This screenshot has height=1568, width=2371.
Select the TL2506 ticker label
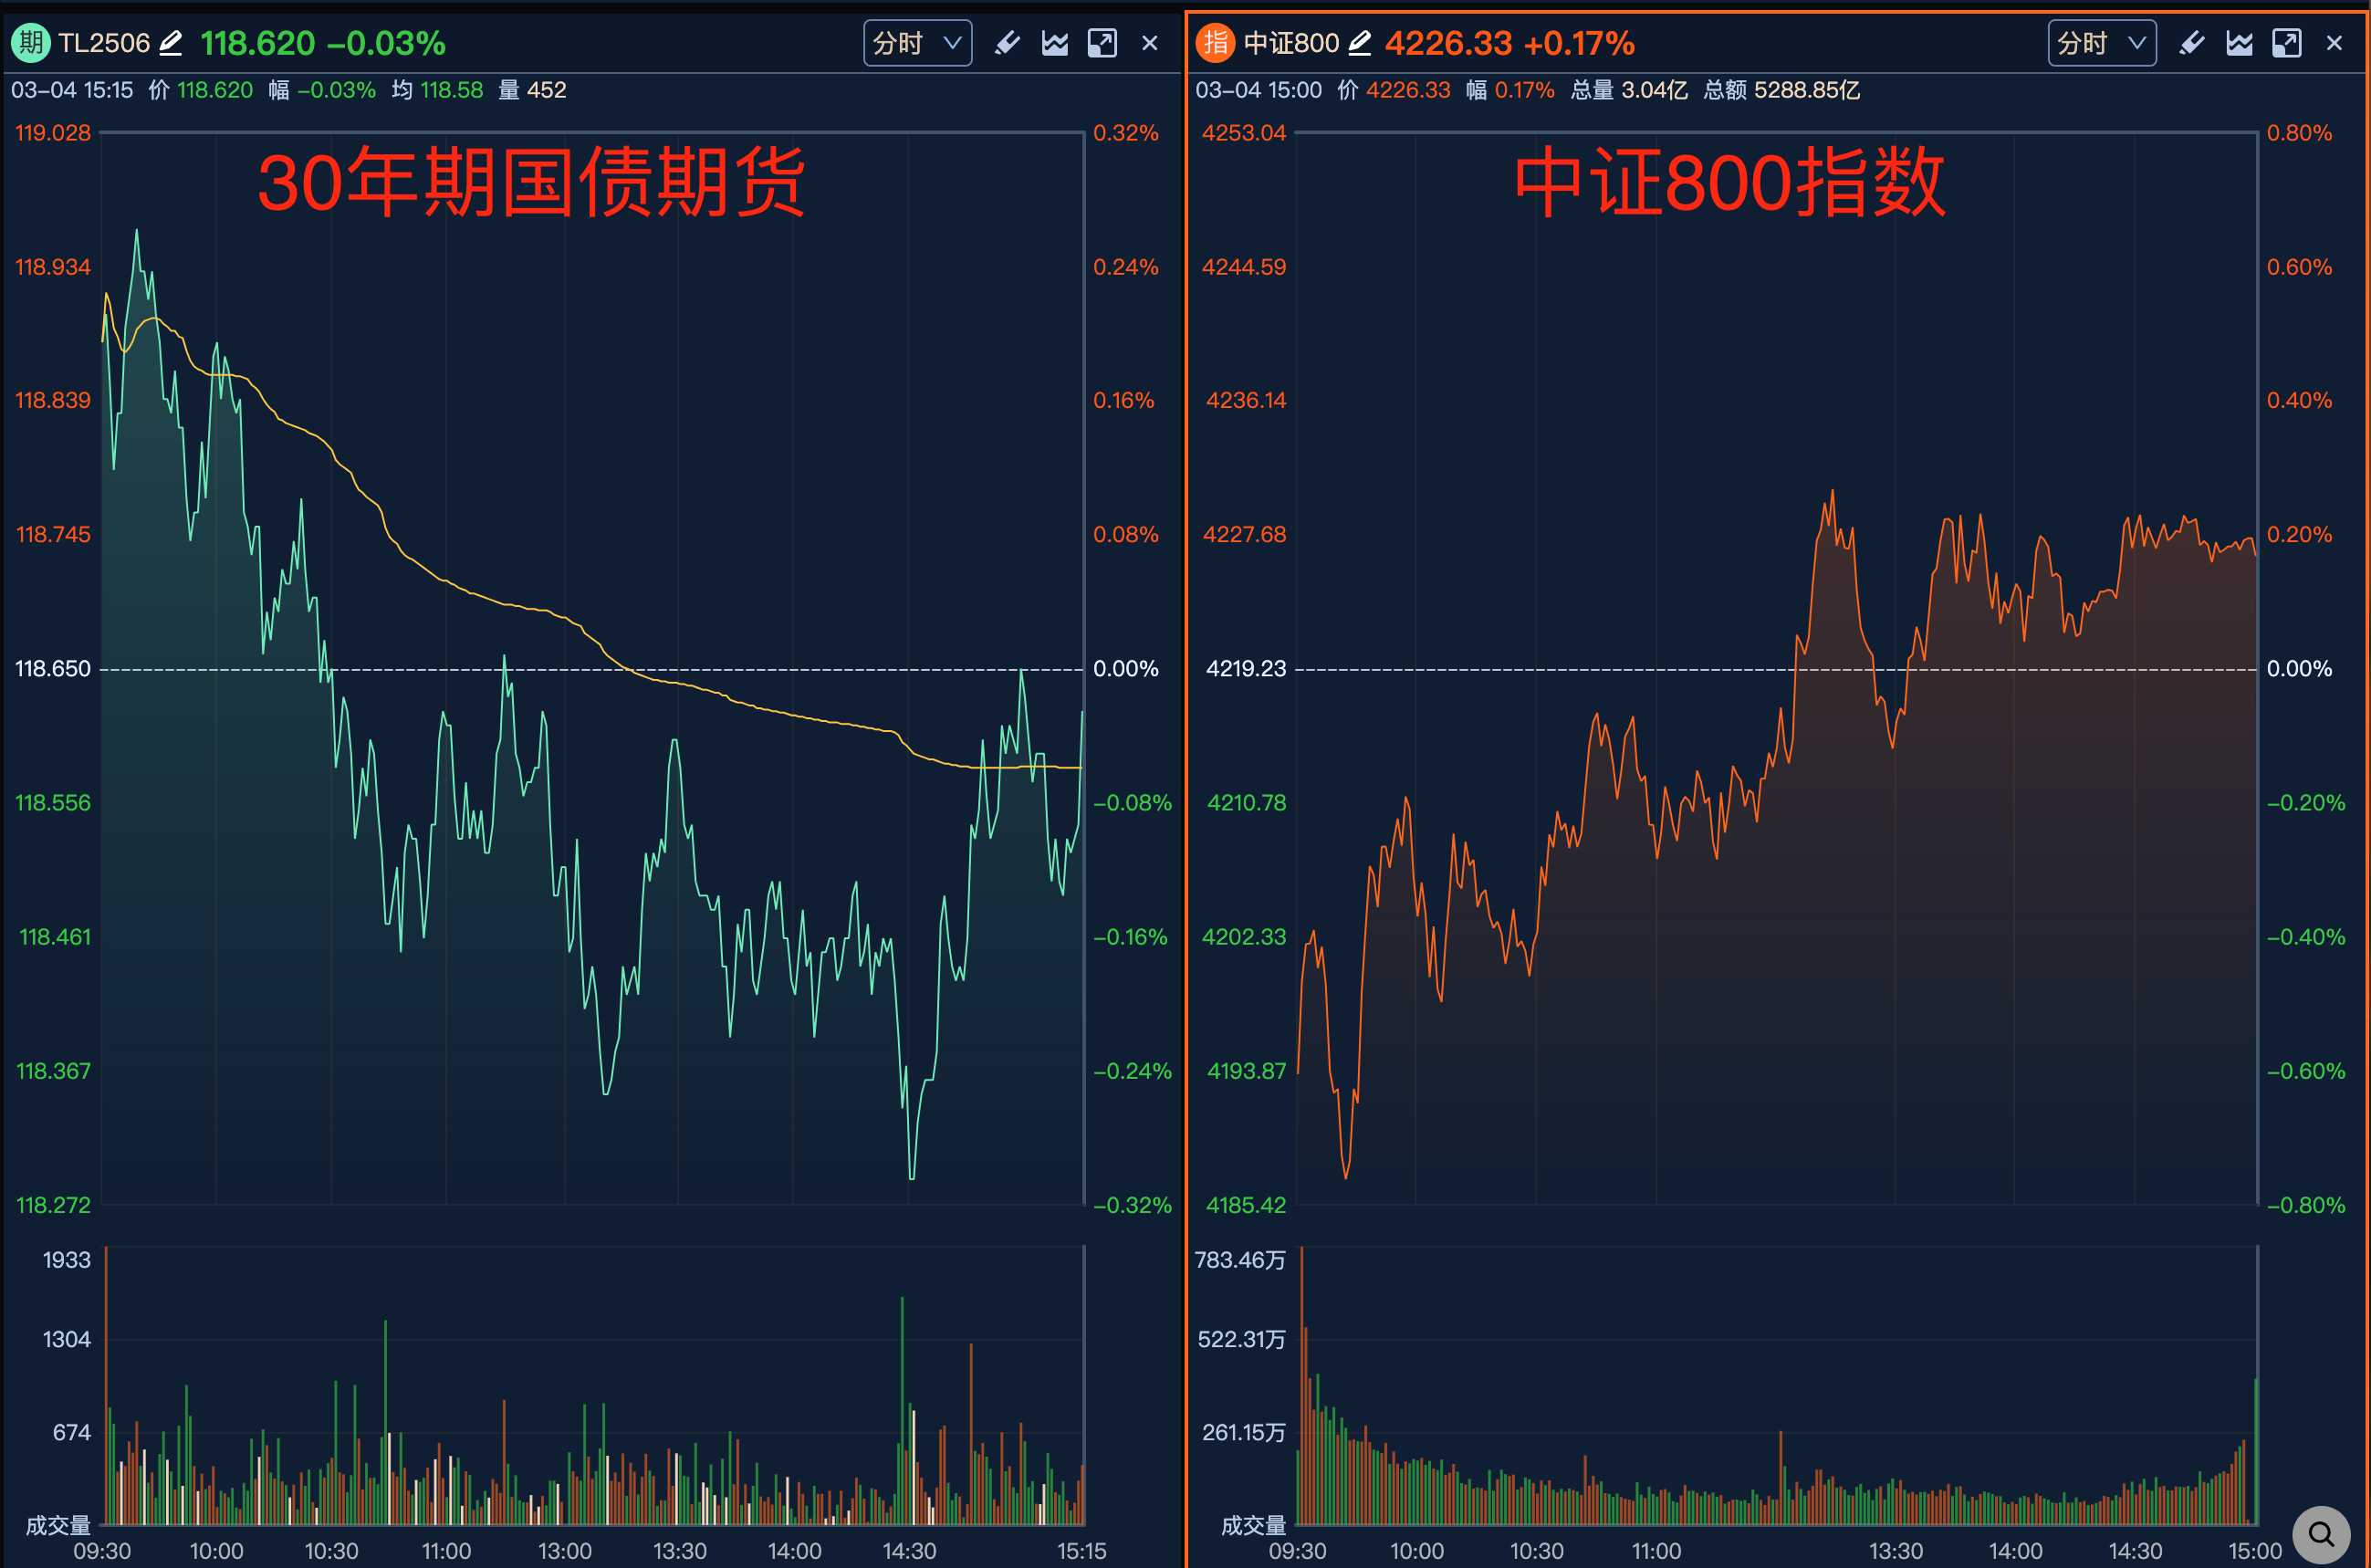coord(105,43)
